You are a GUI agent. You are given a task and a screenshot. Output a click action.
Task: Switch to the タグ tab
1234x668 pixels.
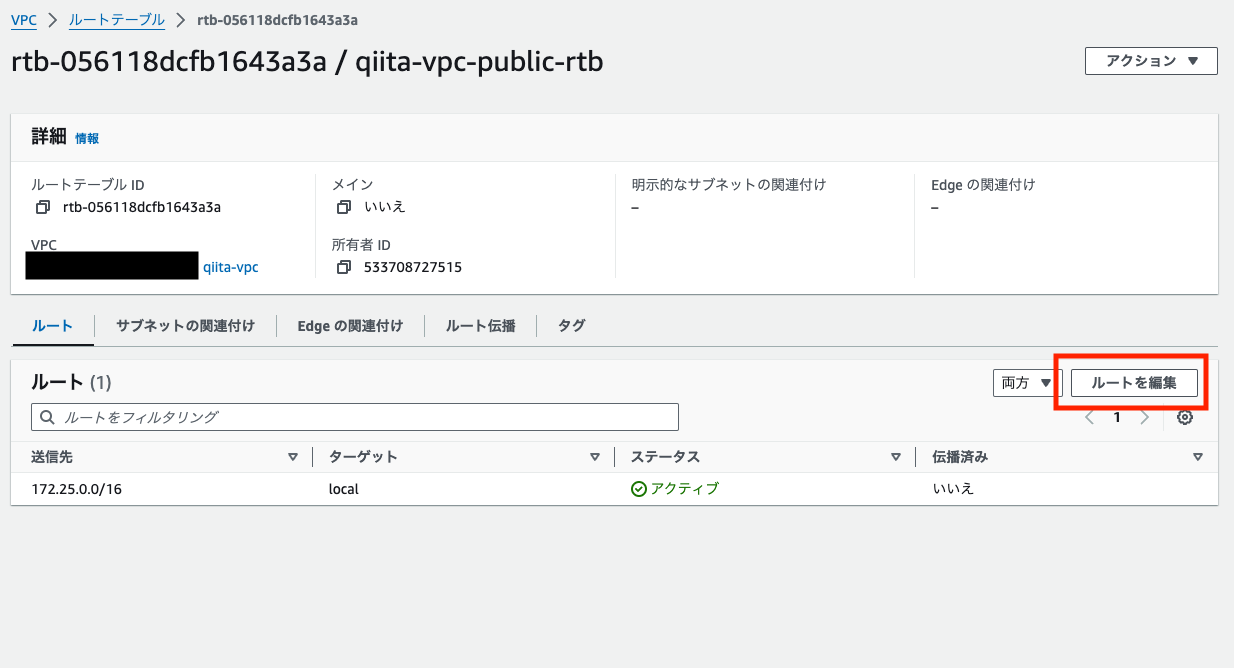pos(571,326)
